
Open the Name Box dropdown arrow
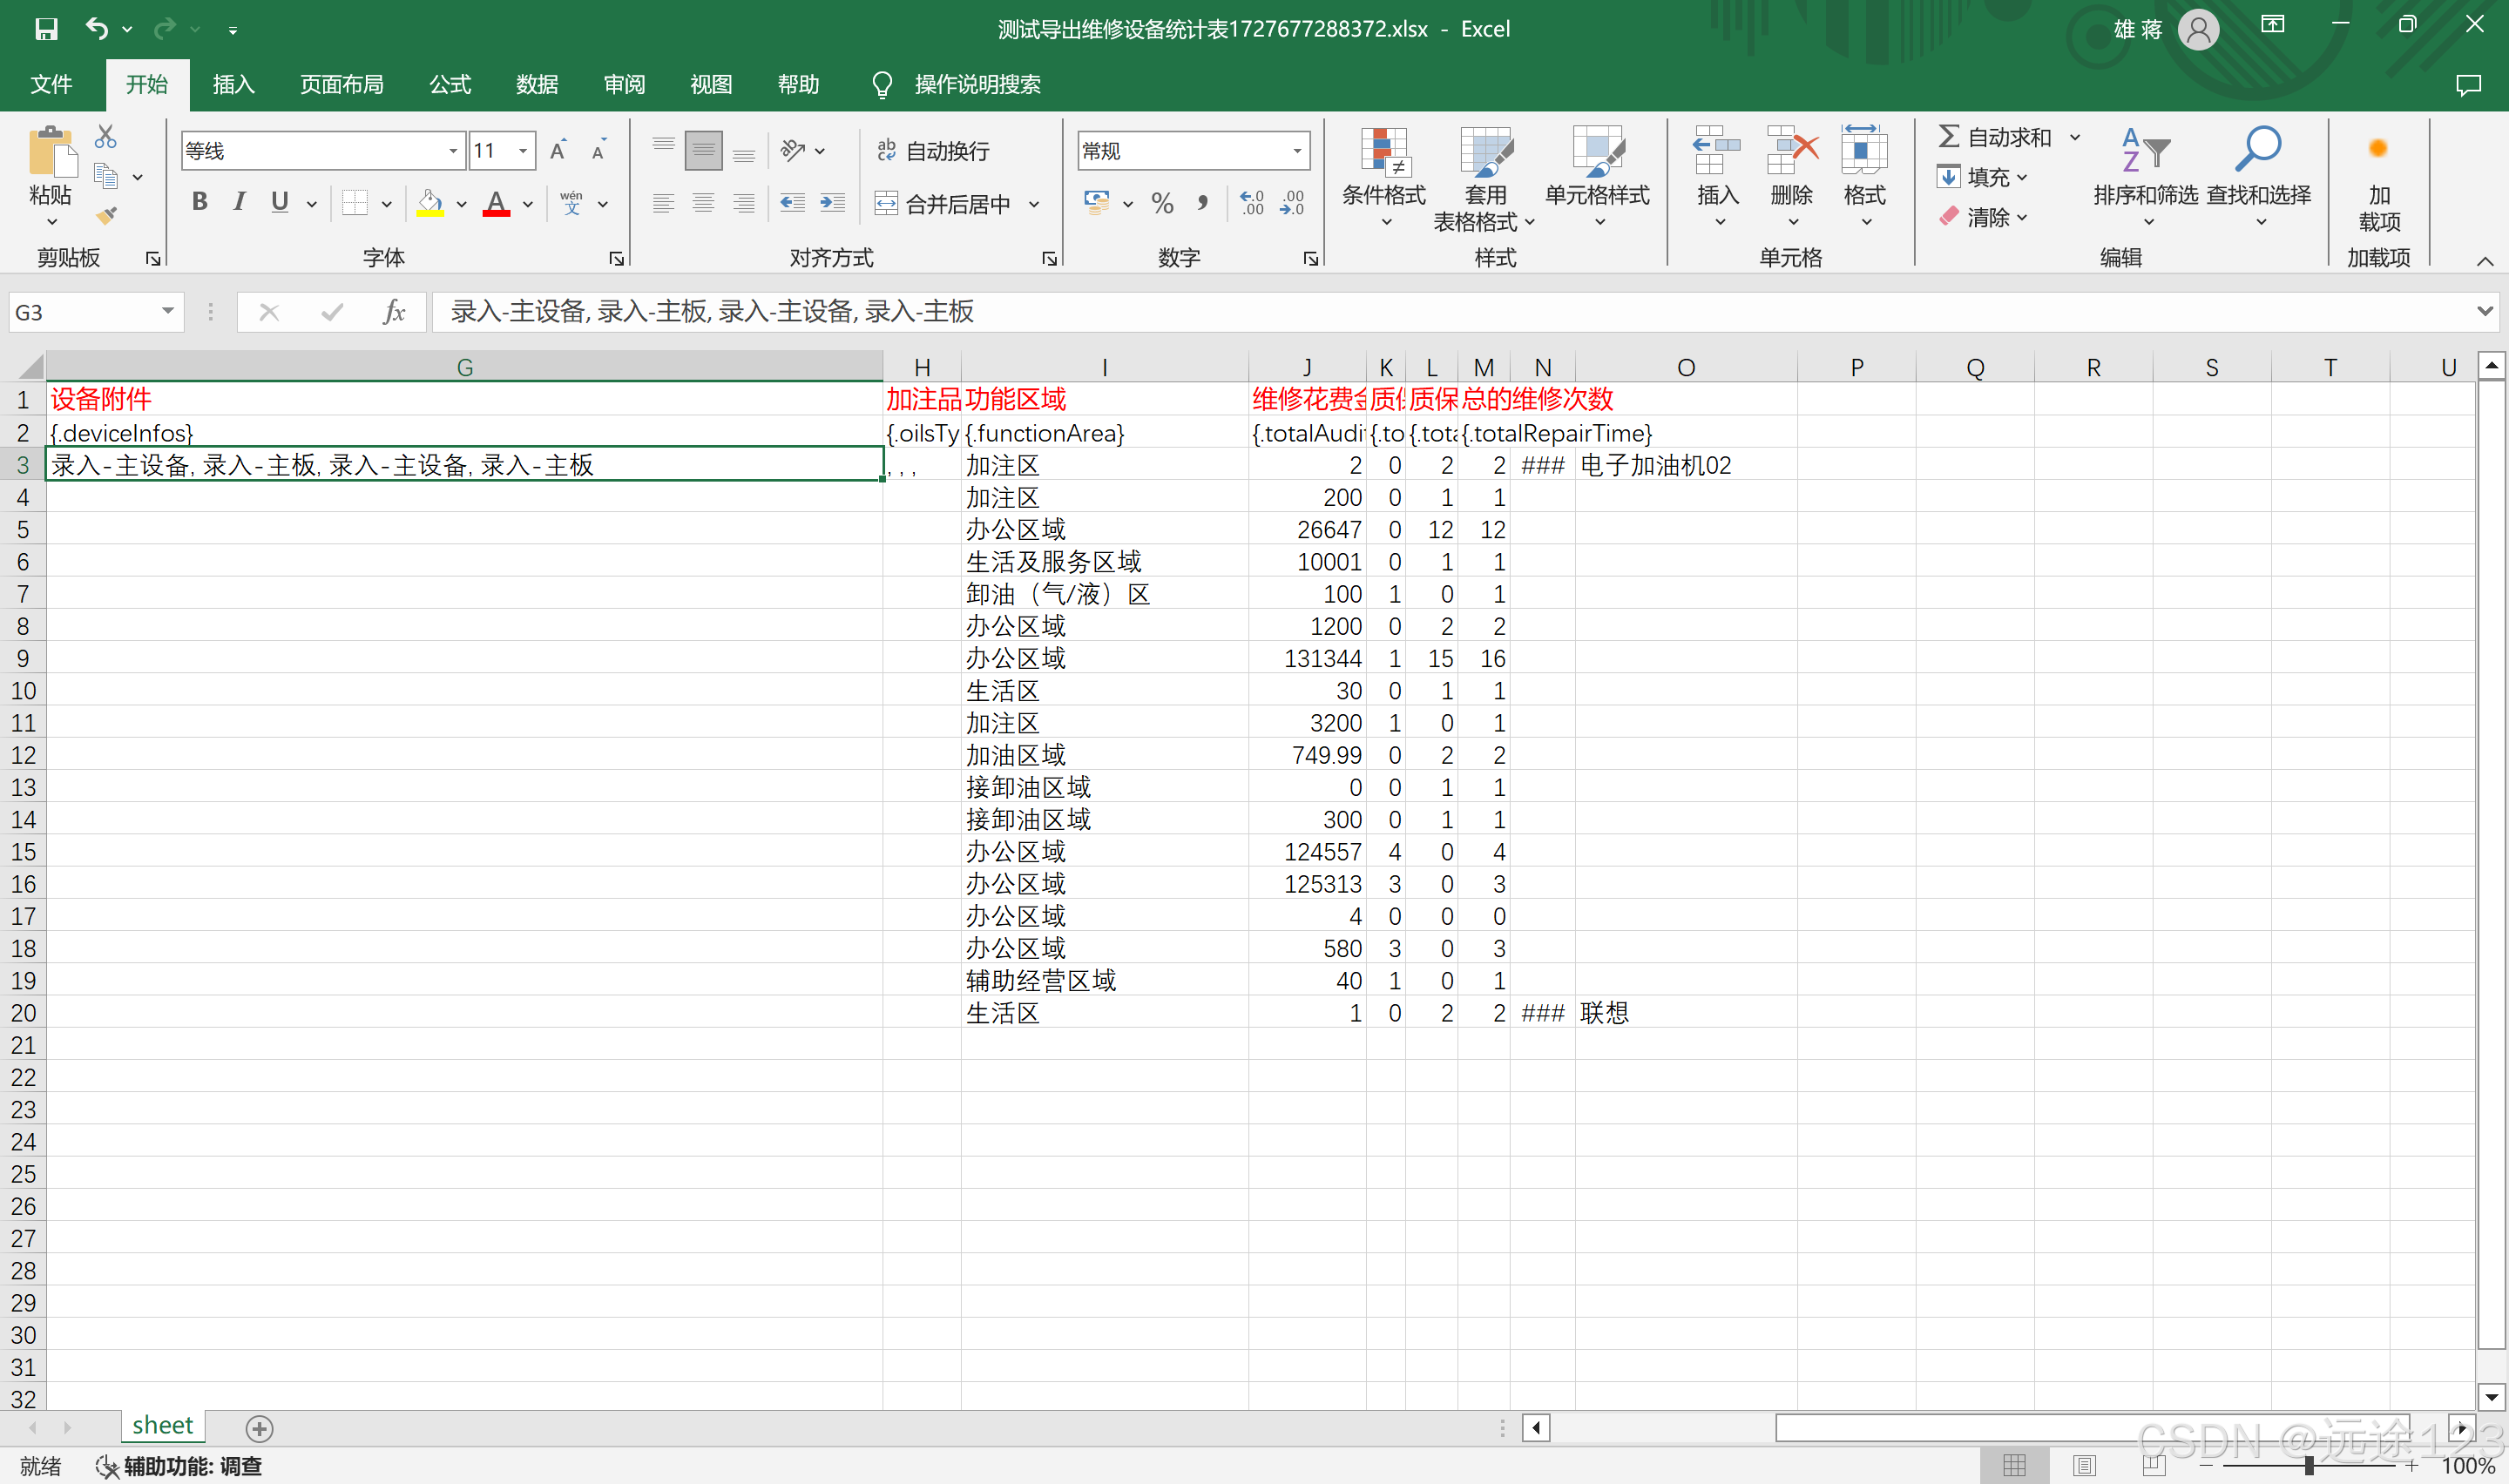[167, 312]
